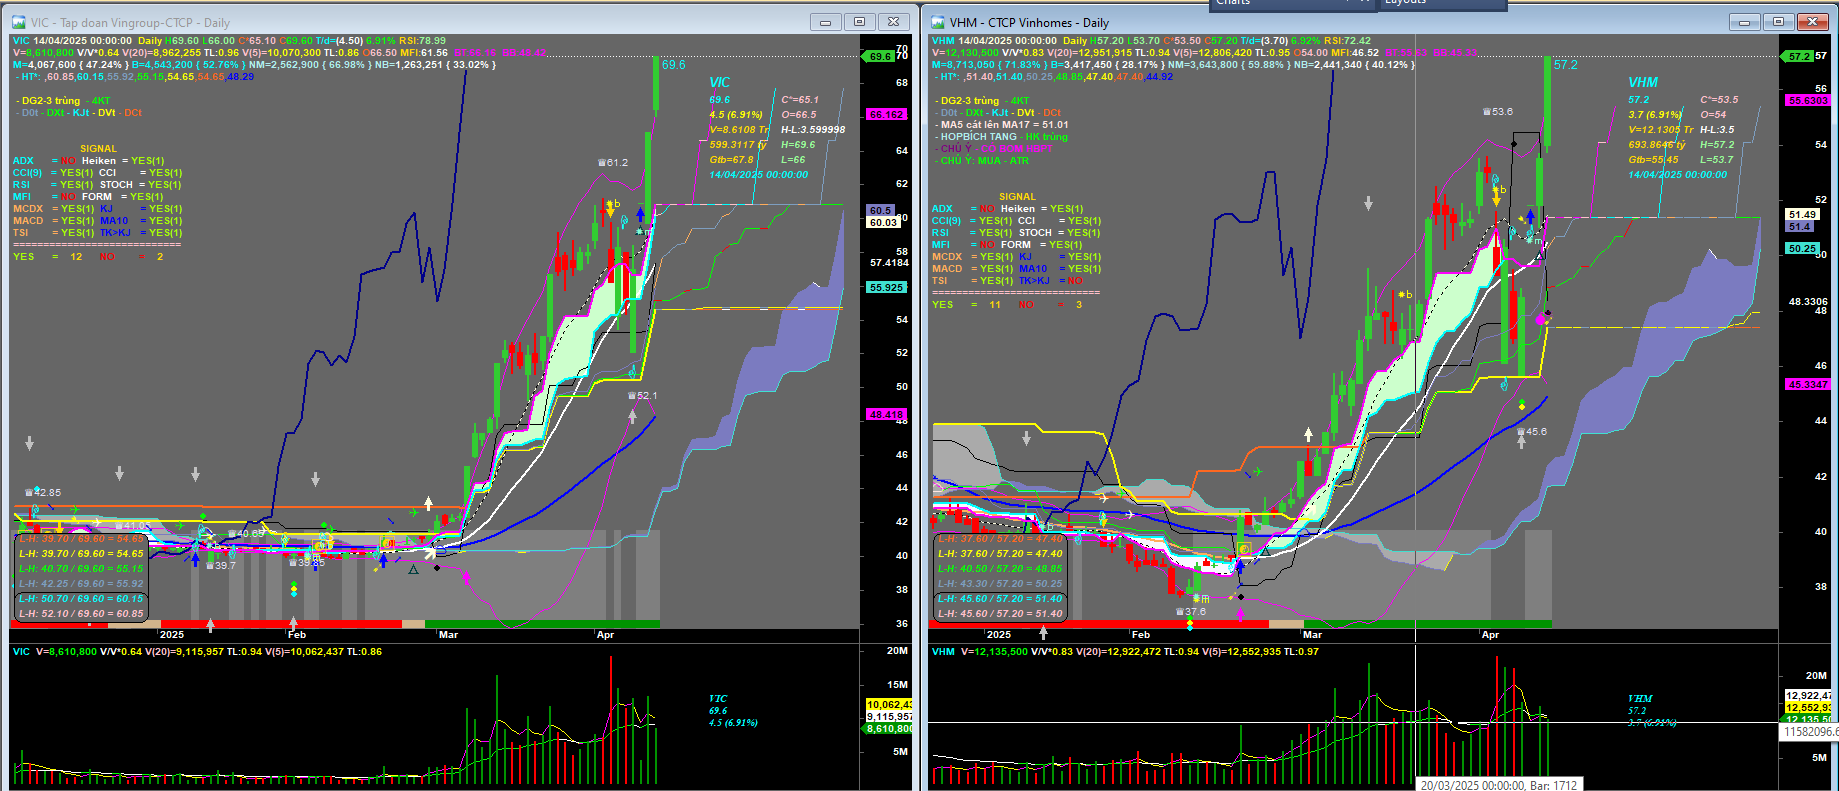Minimize the VIC chart window
Viewport: 1839px width, 791px height.
[x=825, y=21]
